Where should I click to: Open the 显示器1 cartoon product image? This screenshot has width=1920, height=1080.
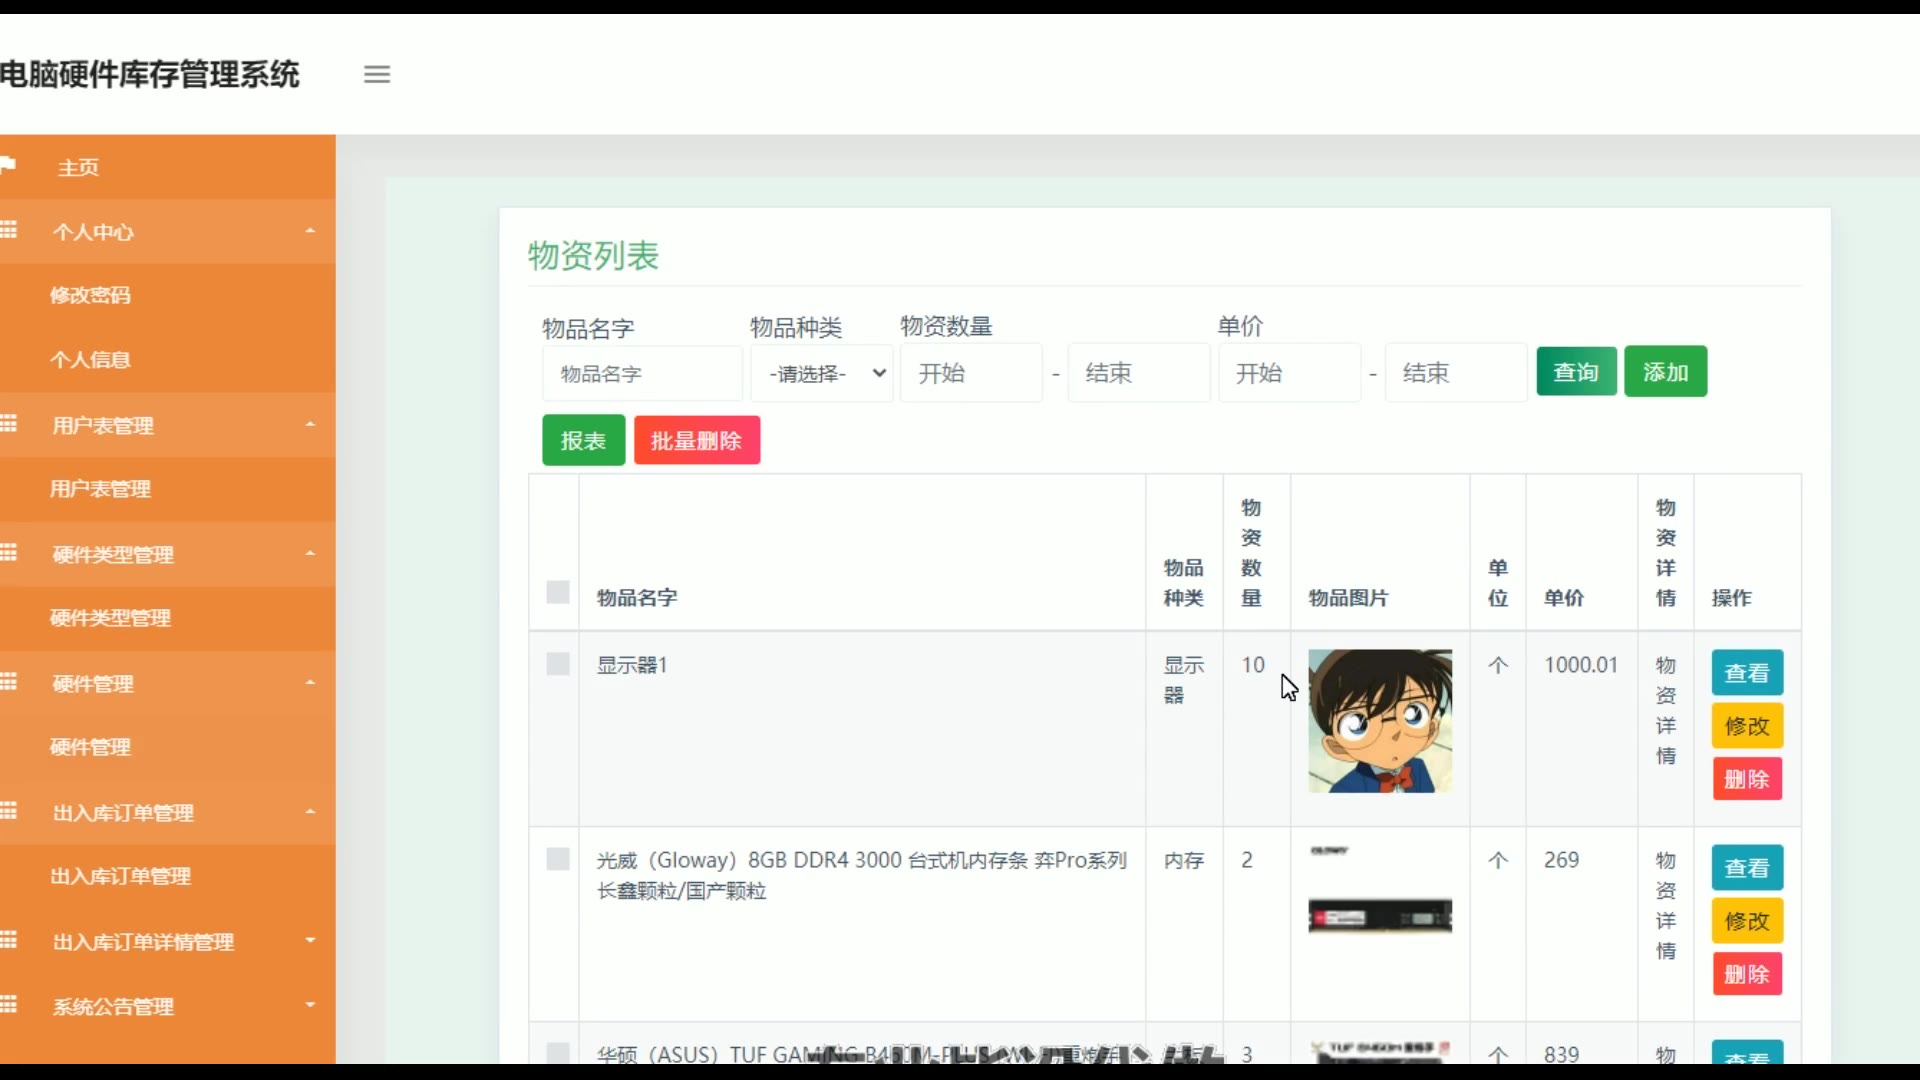(x=1380, y=721)
